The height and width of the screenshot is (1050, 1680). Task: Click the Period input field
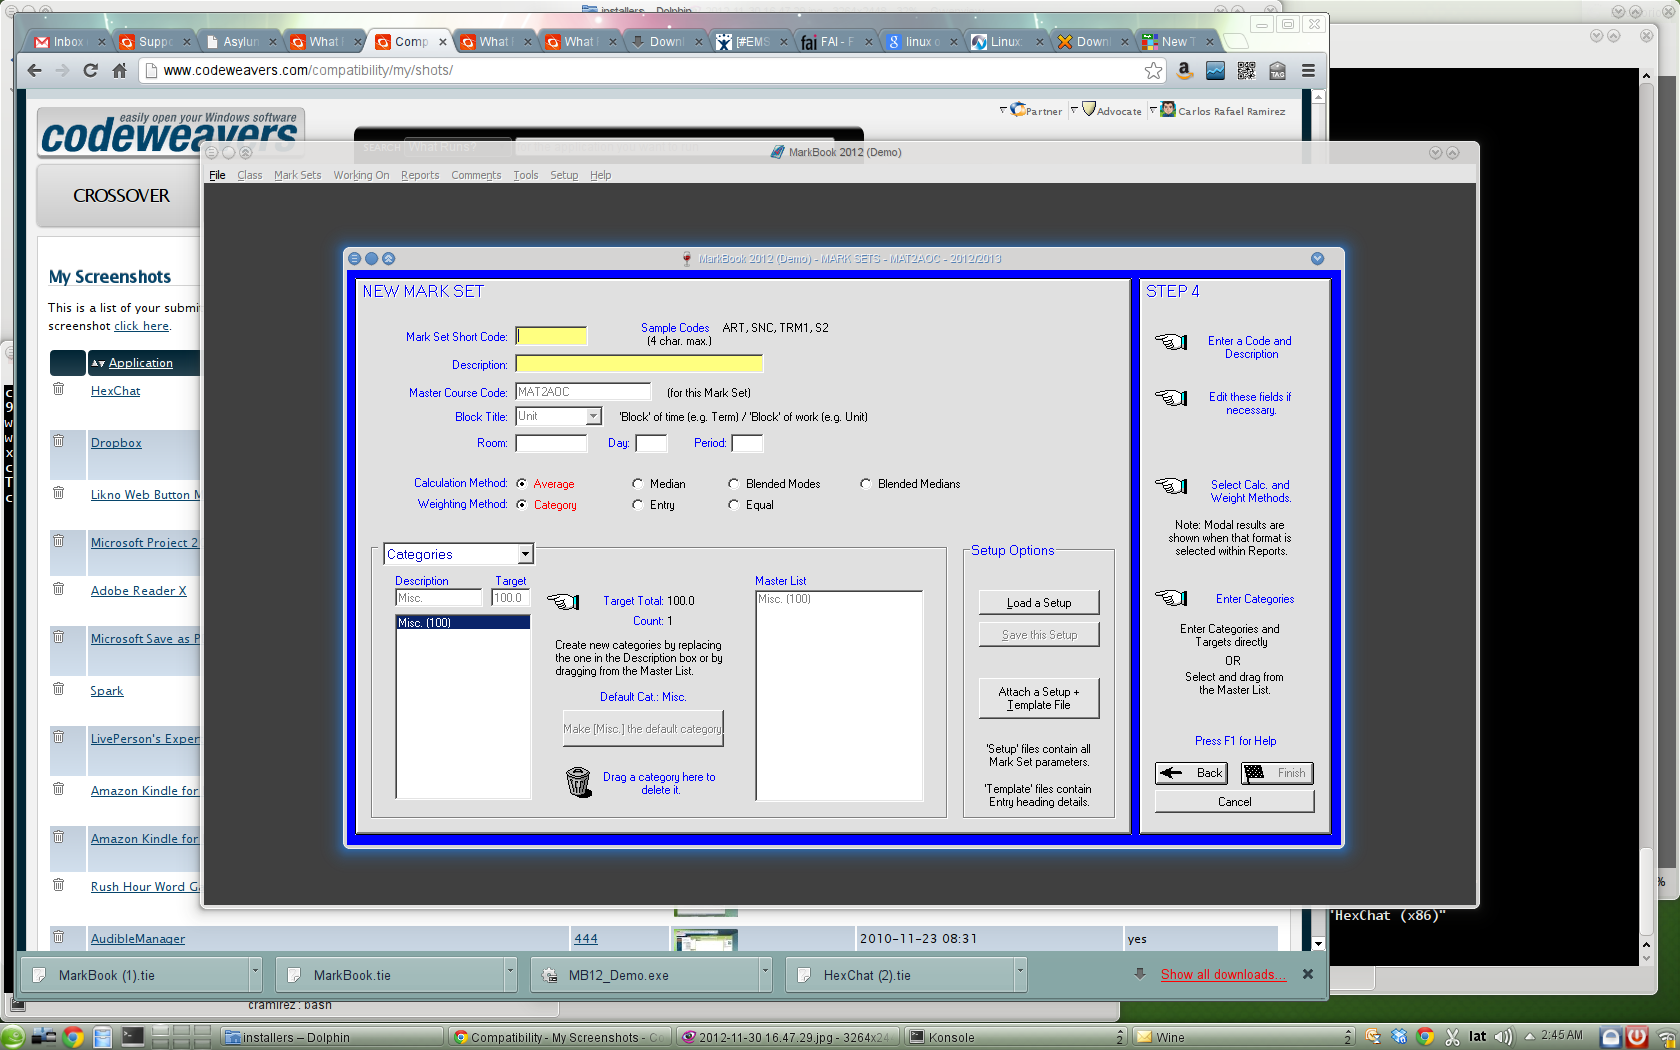pos(747,443)
